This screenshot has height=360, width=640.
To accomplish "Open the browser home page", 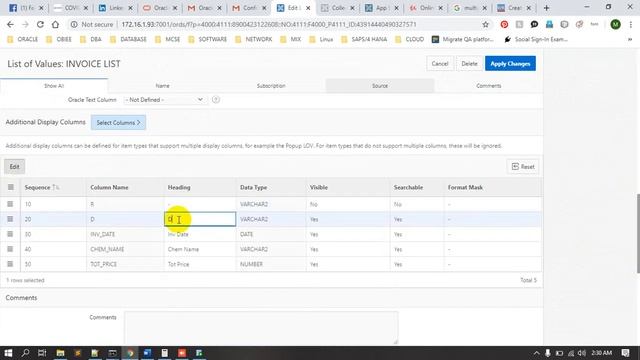I will point(55,24).
